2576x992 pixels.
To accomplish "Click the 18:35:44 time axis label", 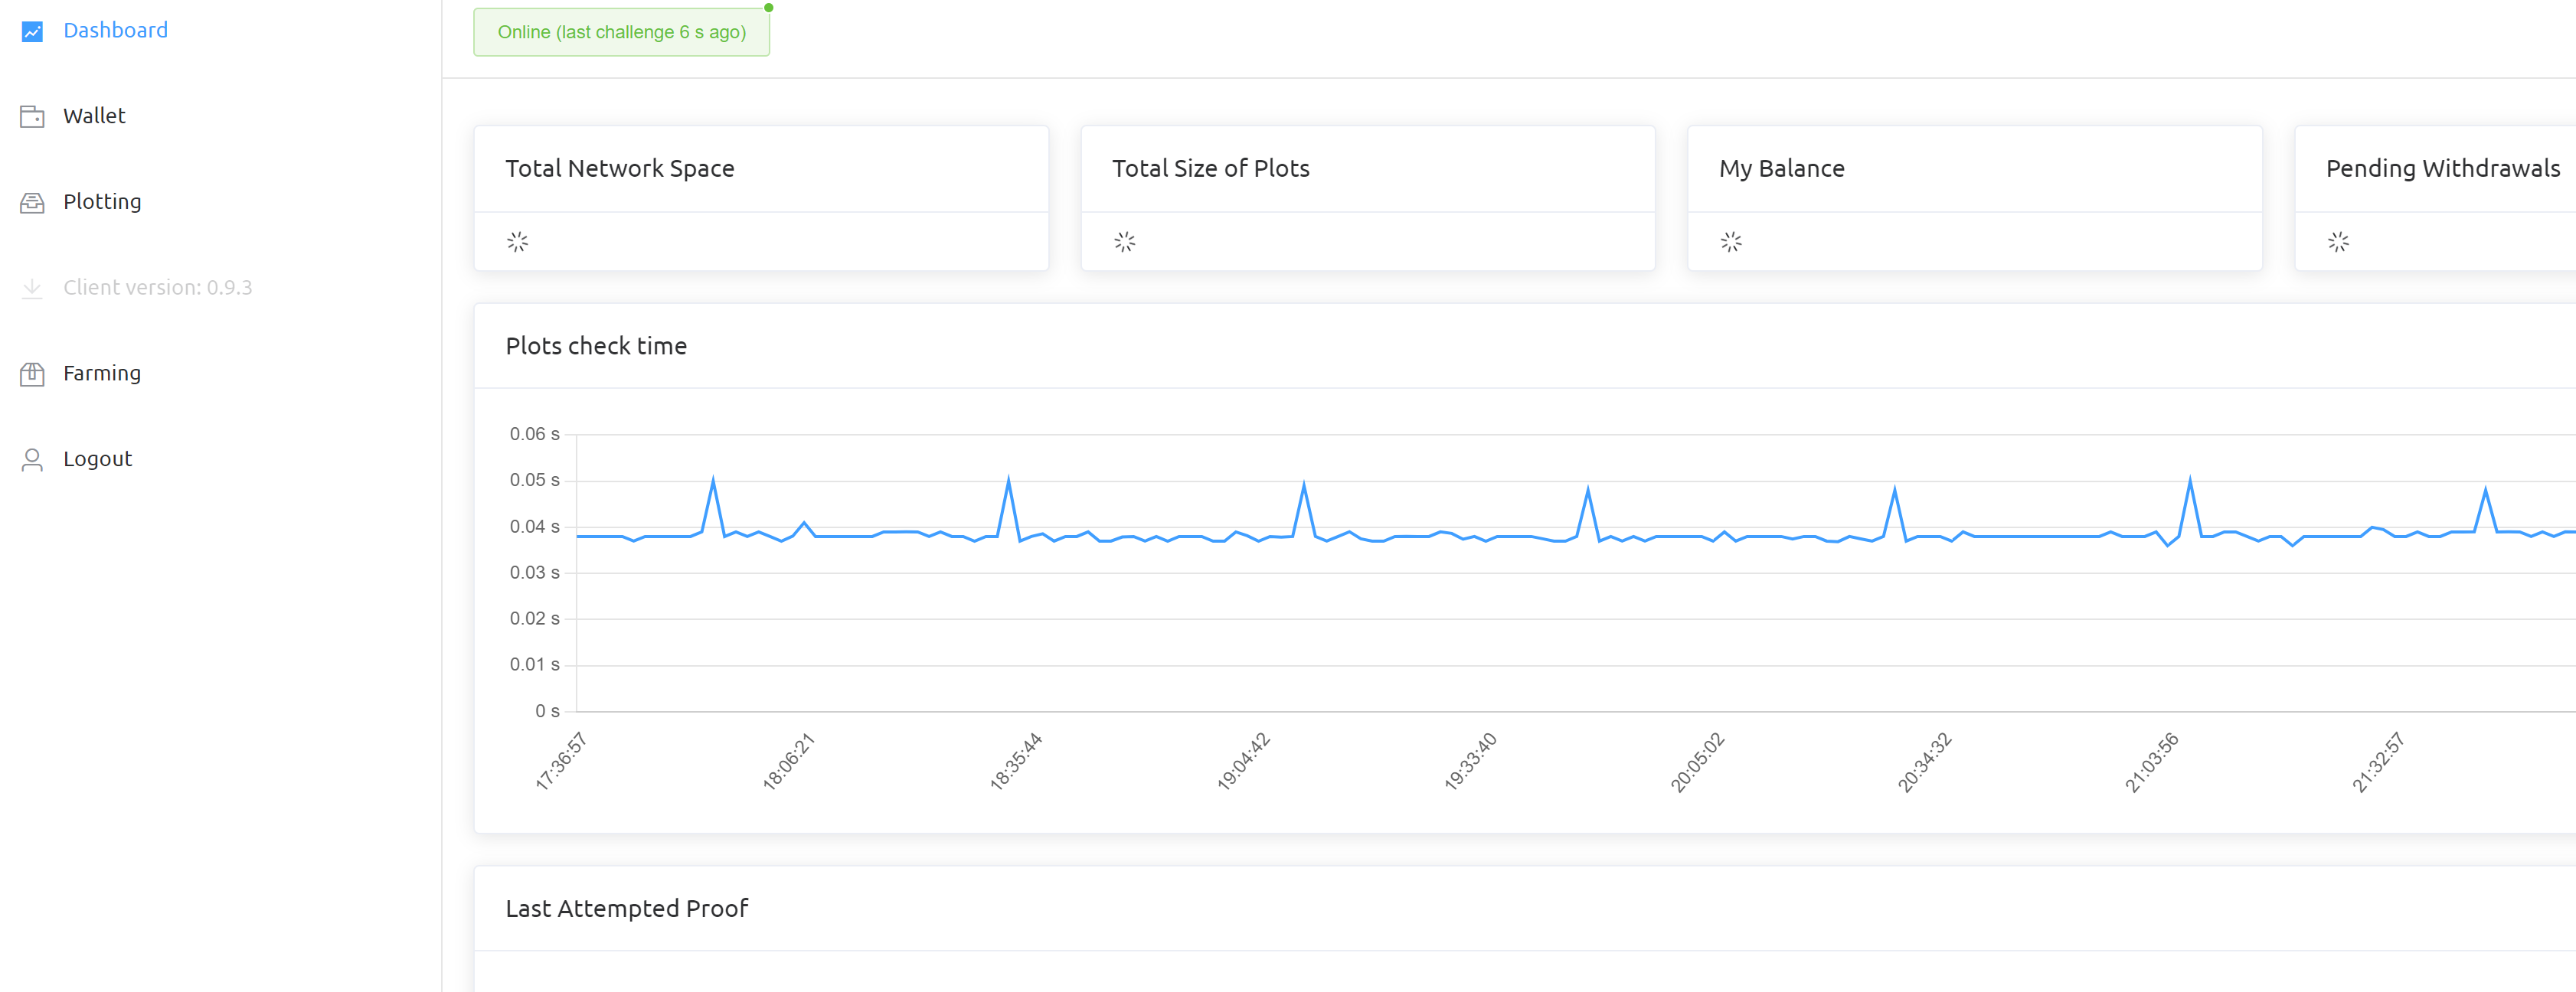I will [x=1016, y=761].
